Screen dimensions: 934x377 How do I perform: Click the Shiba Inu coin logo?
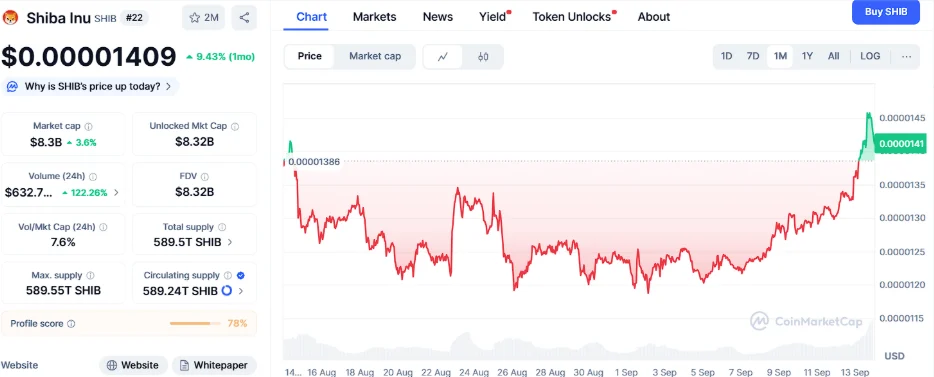11,18
